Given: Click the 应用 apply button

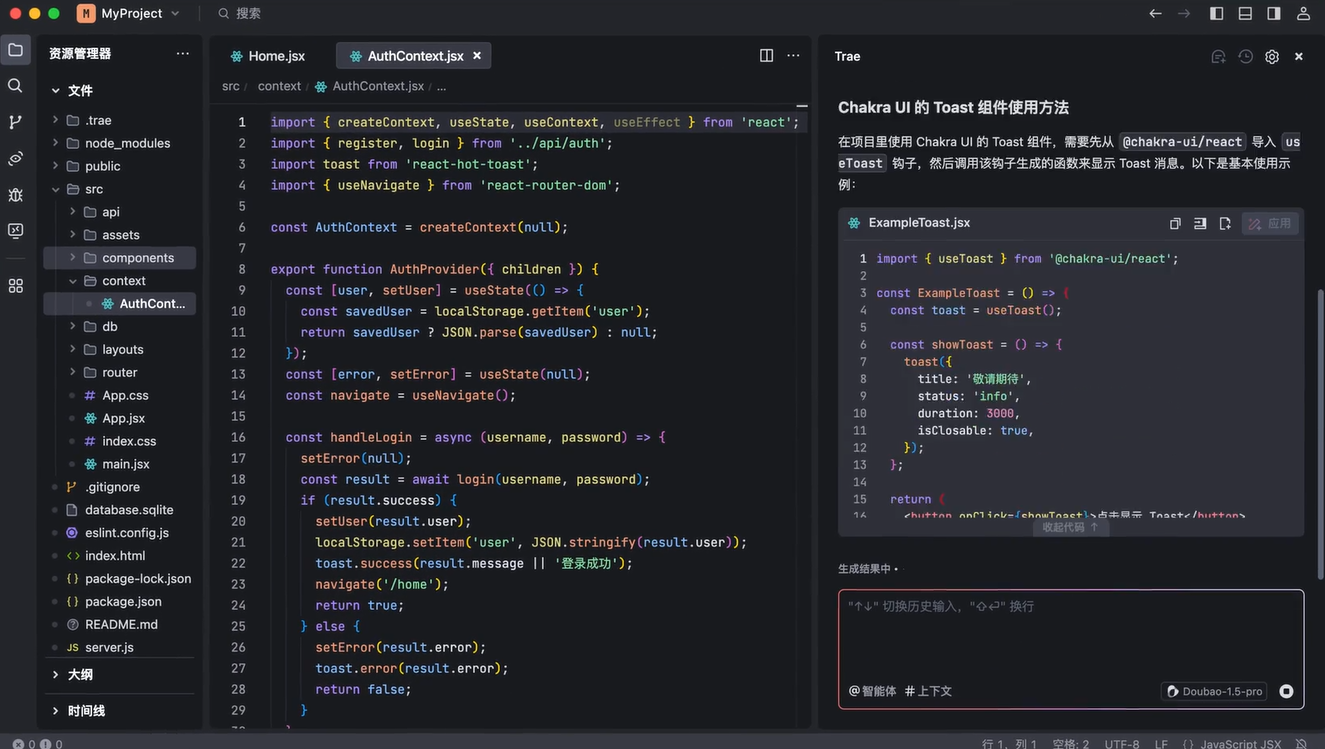Looking at the screenshot, I should [x=1270, y=223].
